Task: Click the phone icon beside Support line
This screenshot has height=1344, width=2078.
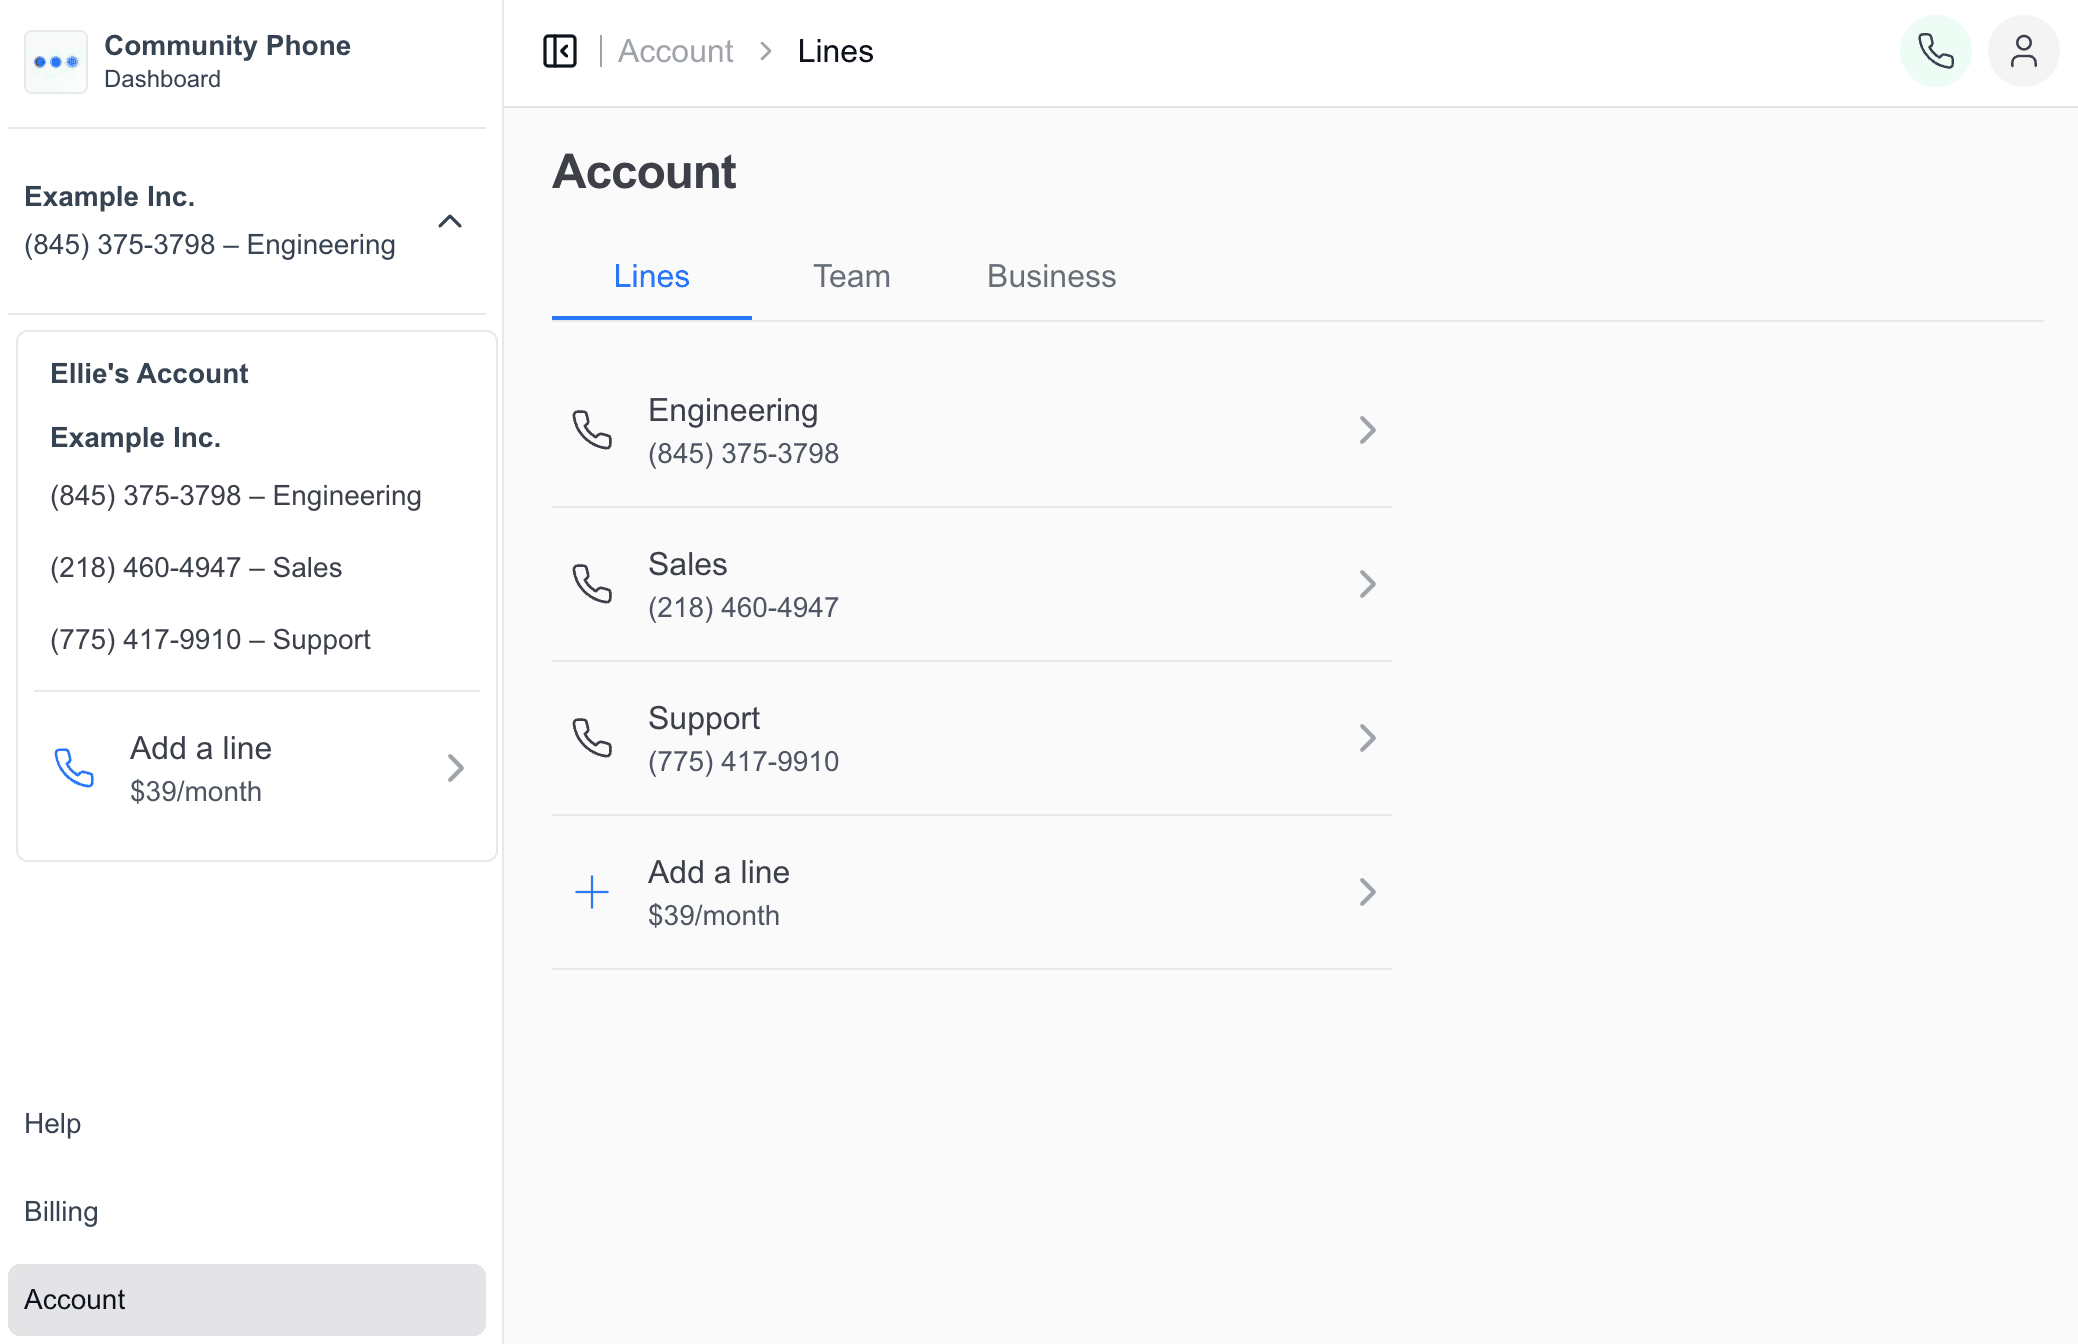Action: coord(592,738)
